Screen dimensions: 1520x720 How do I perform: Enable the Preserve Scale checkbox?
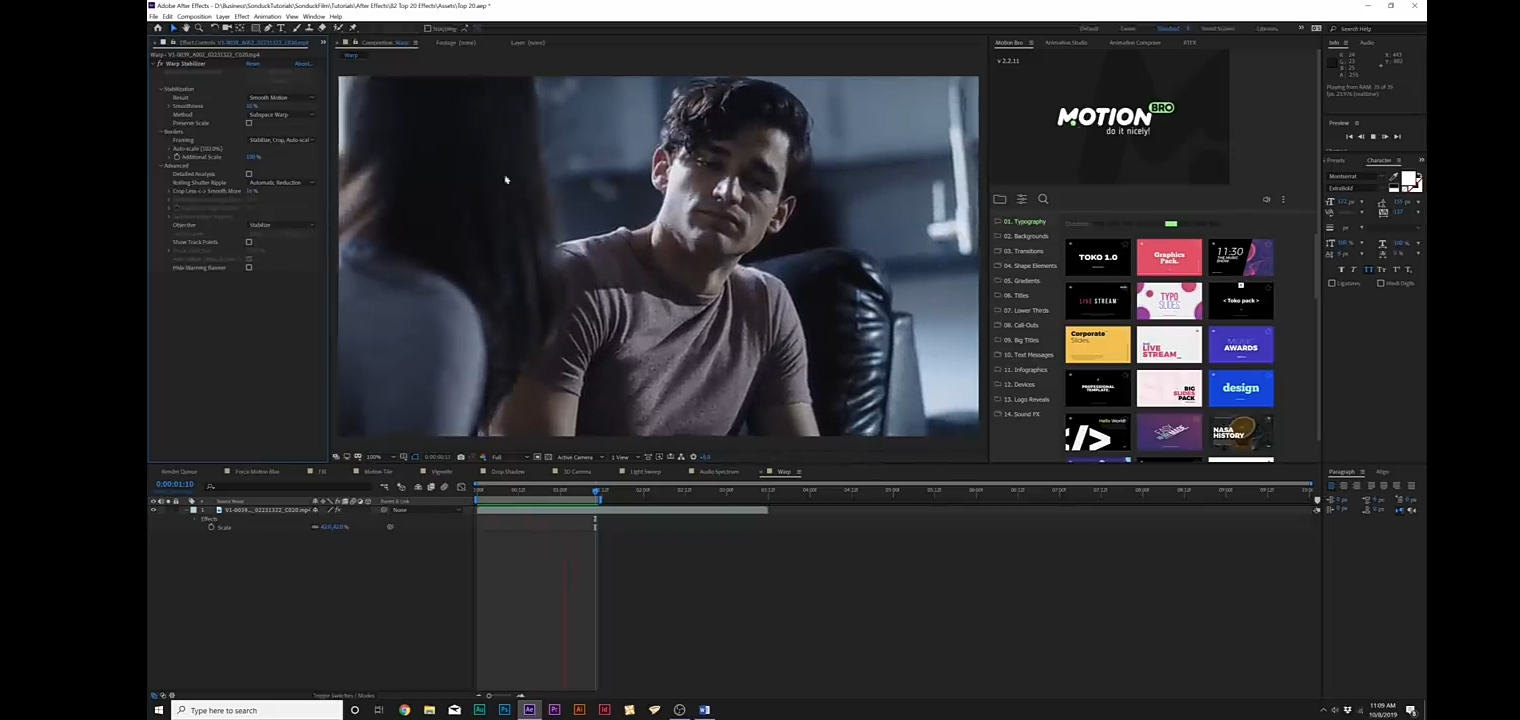tap(249, 123)
